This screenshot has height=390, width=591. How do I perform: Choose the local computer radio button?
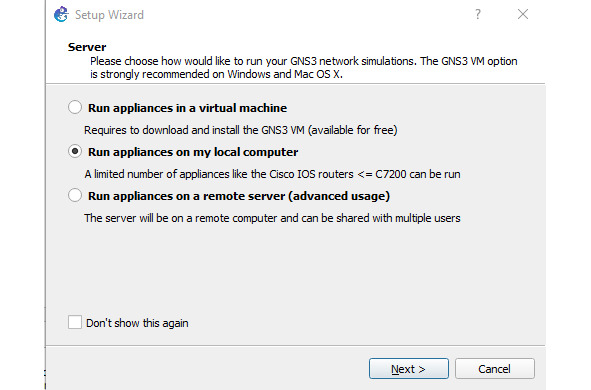pos(75,151)
